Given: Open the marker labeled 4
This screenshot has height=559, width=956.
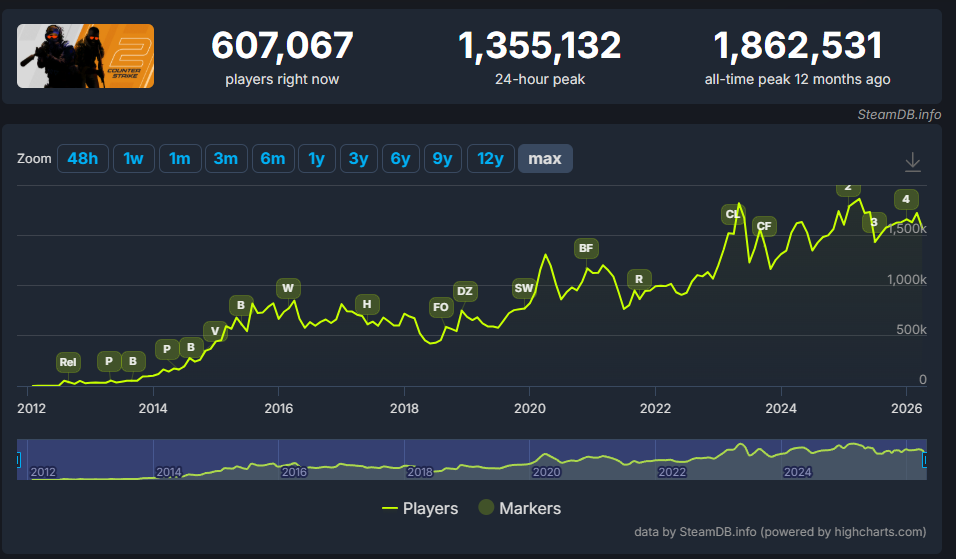Looking at the screenshot, I should [906, 199].
